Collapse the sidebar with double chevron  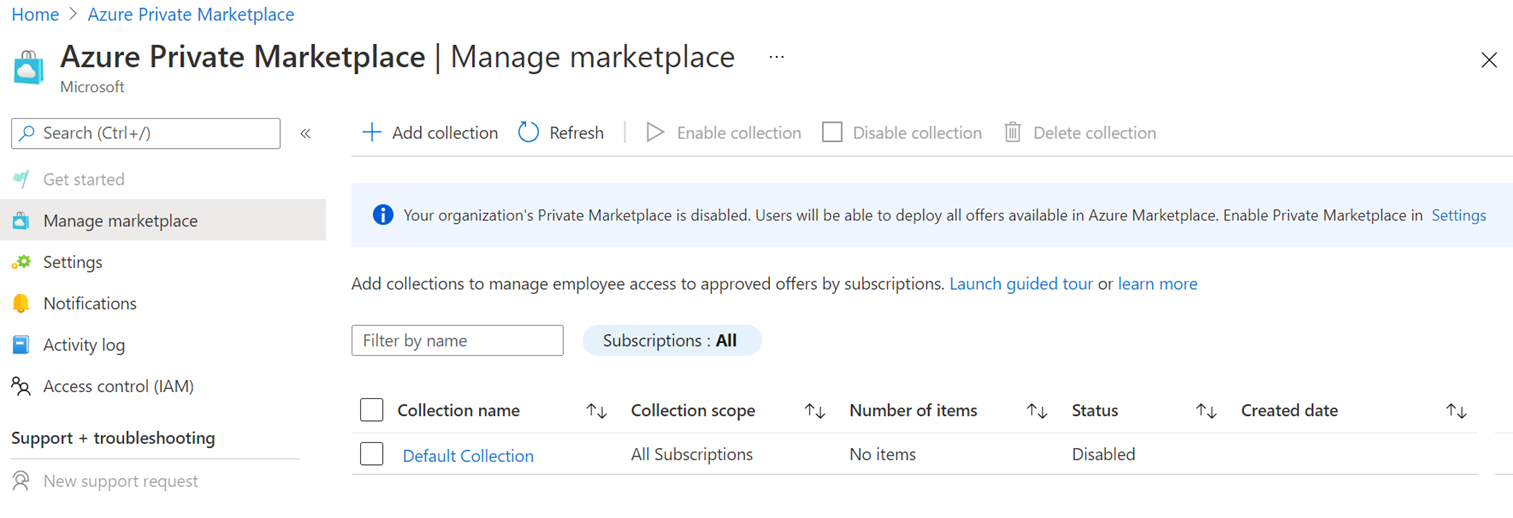[306, 133]
